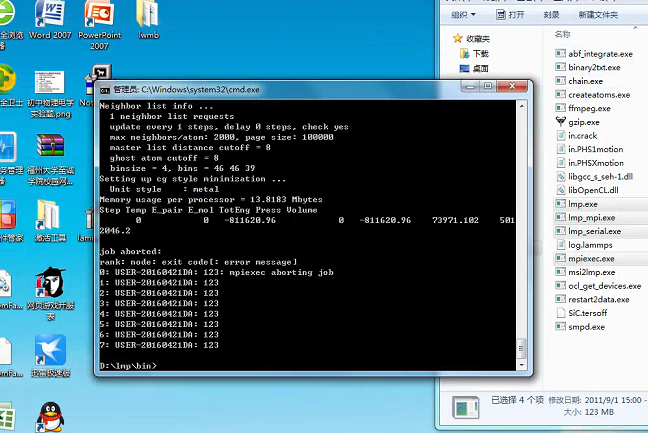Select the in.PHSXmotion file name
Screen dimensions: 648x433
click(596, 163)
